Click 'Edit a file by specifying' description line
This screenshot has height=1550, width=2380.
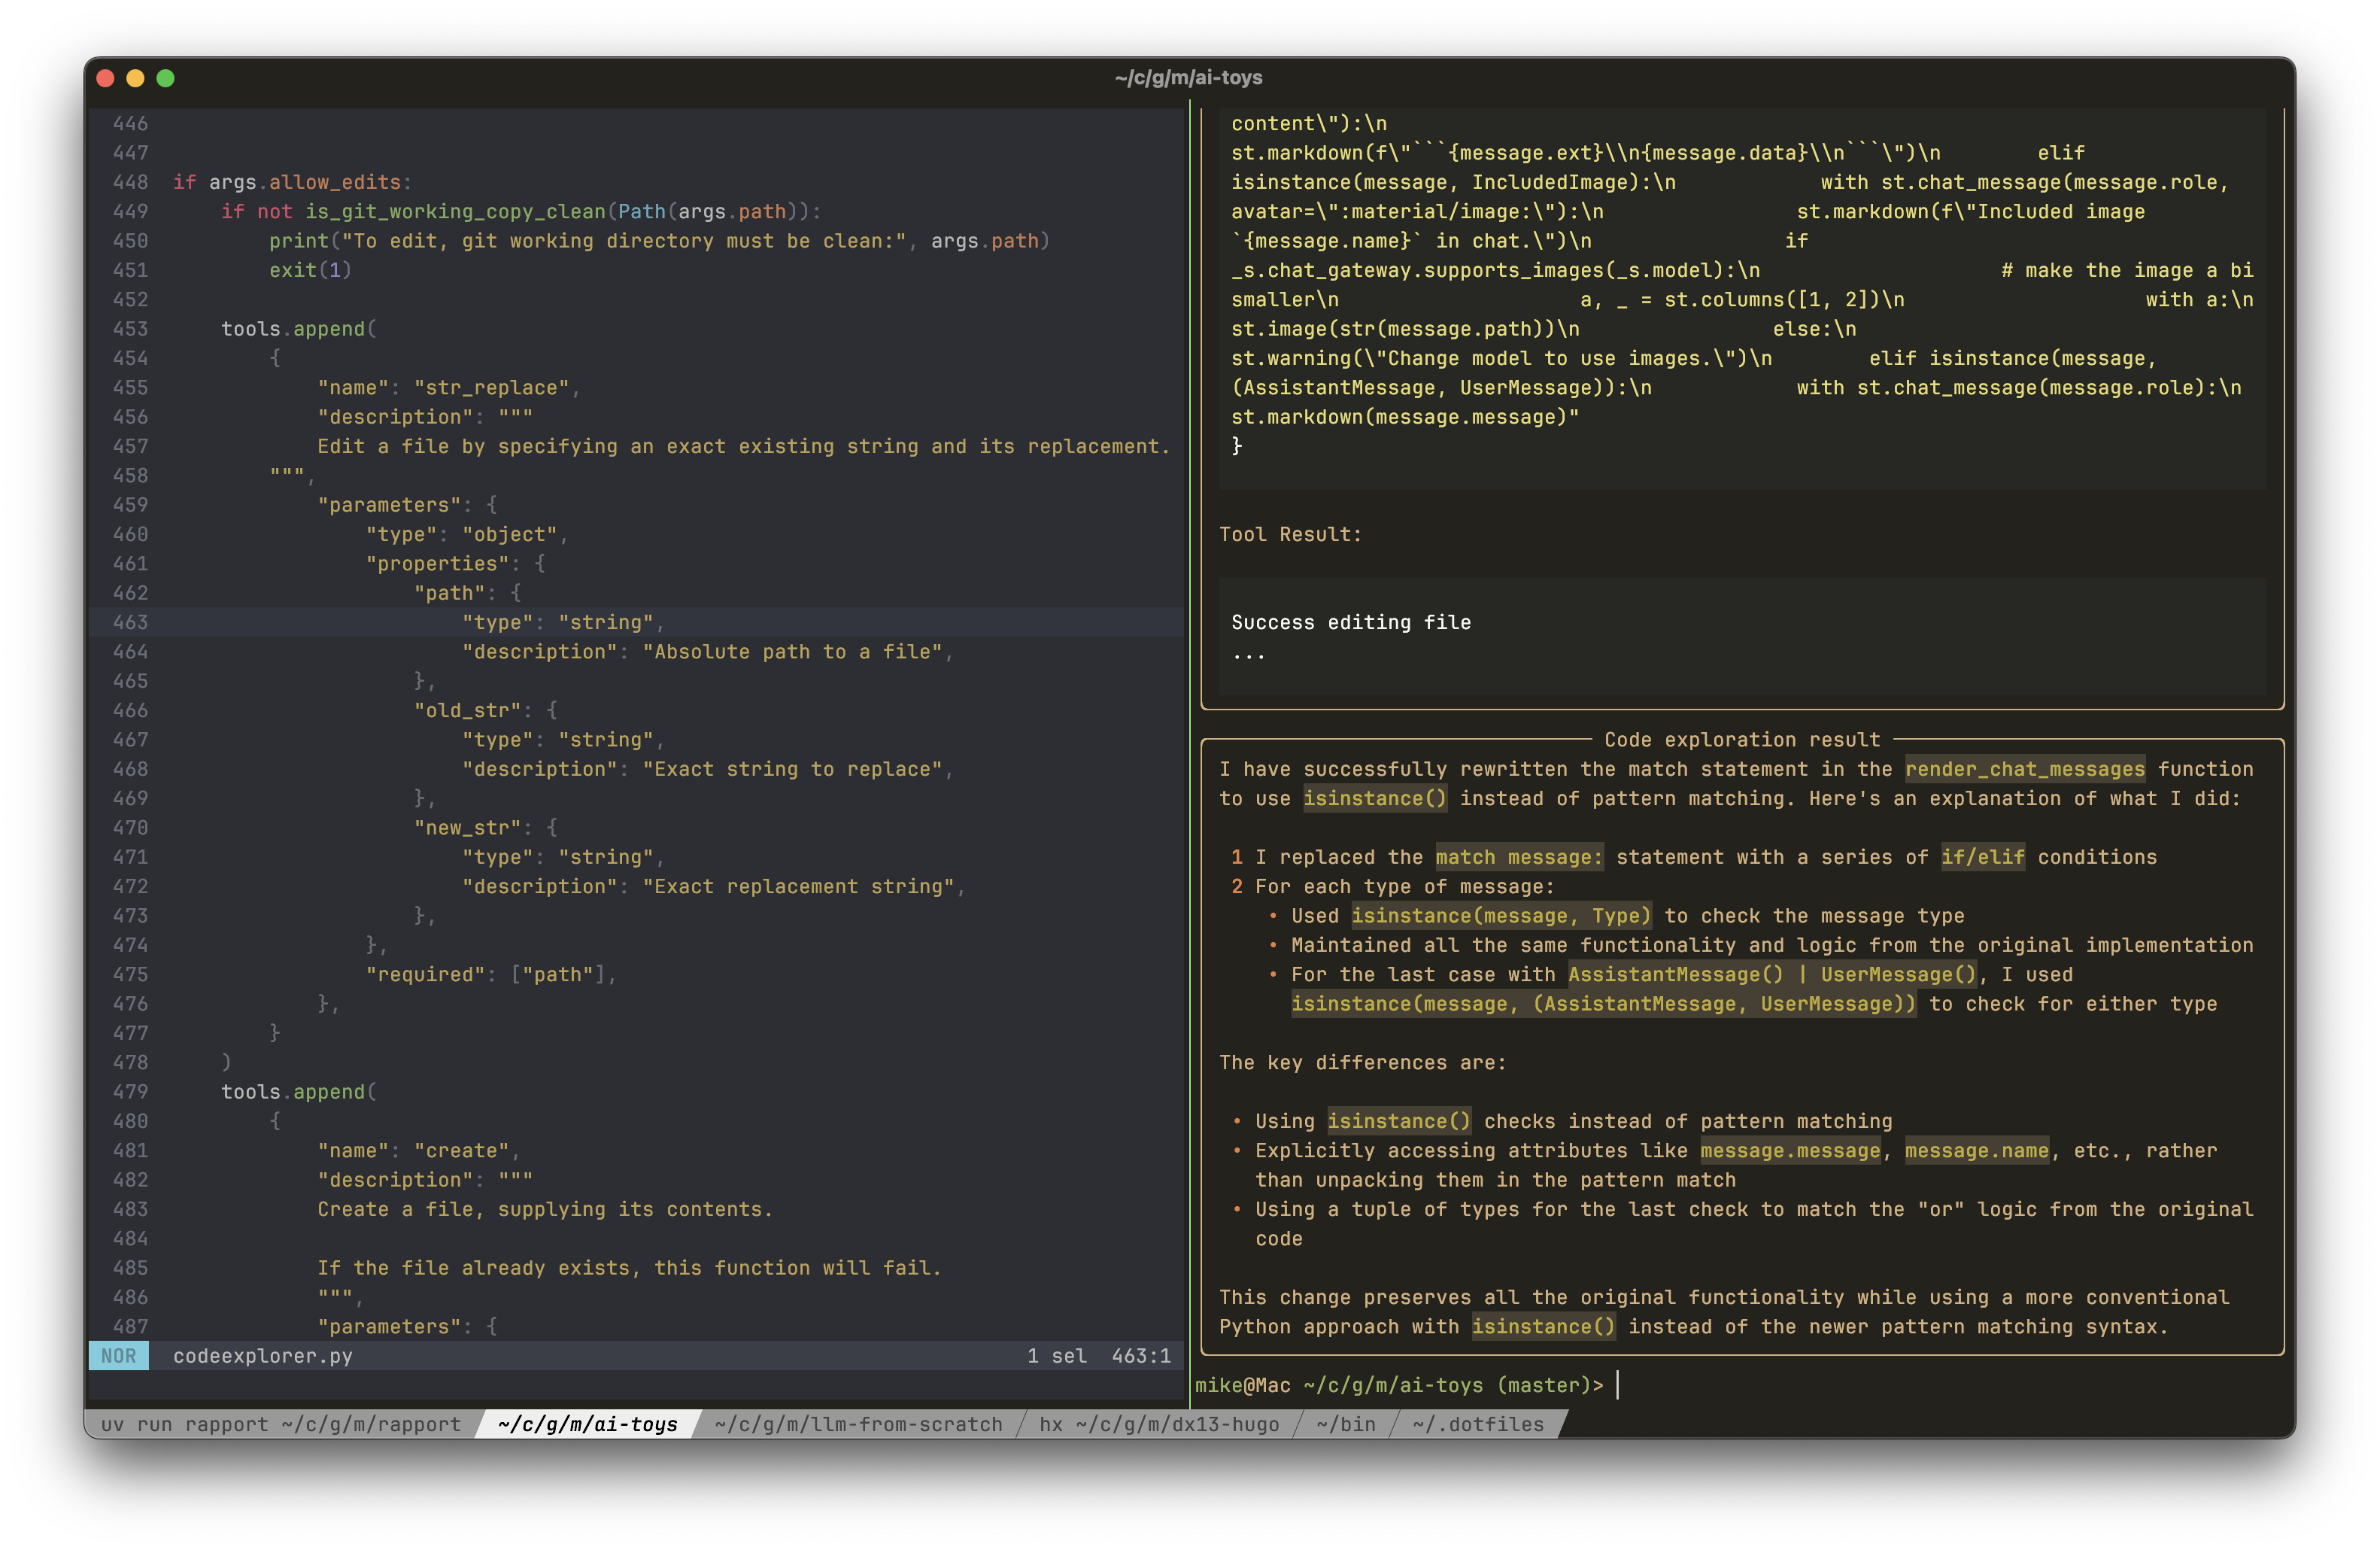coord(744,446)
